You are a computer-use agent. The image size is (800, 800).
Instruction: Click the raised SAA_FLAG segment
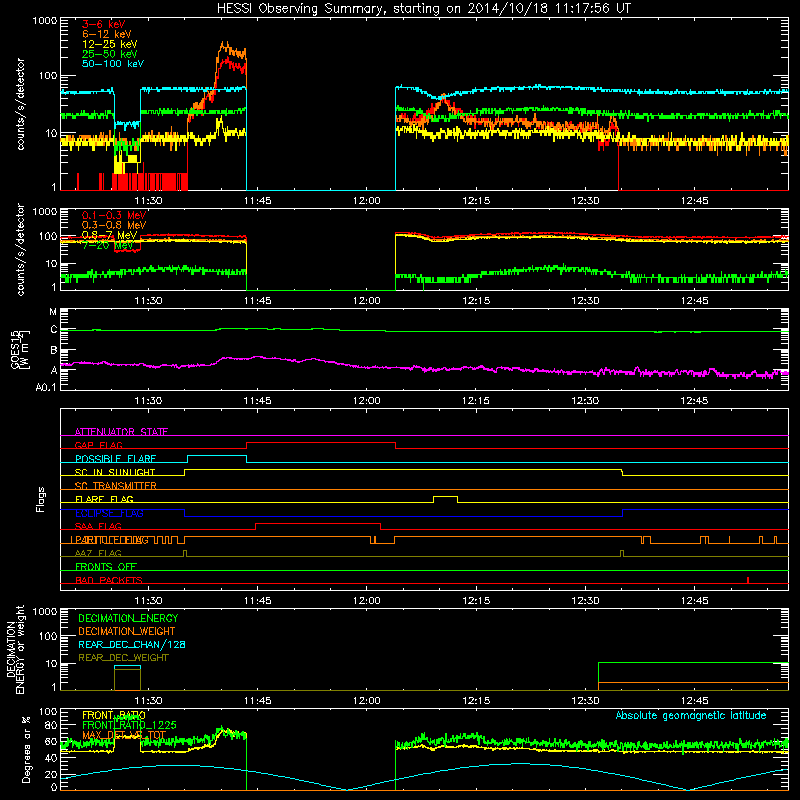[318, 524]
